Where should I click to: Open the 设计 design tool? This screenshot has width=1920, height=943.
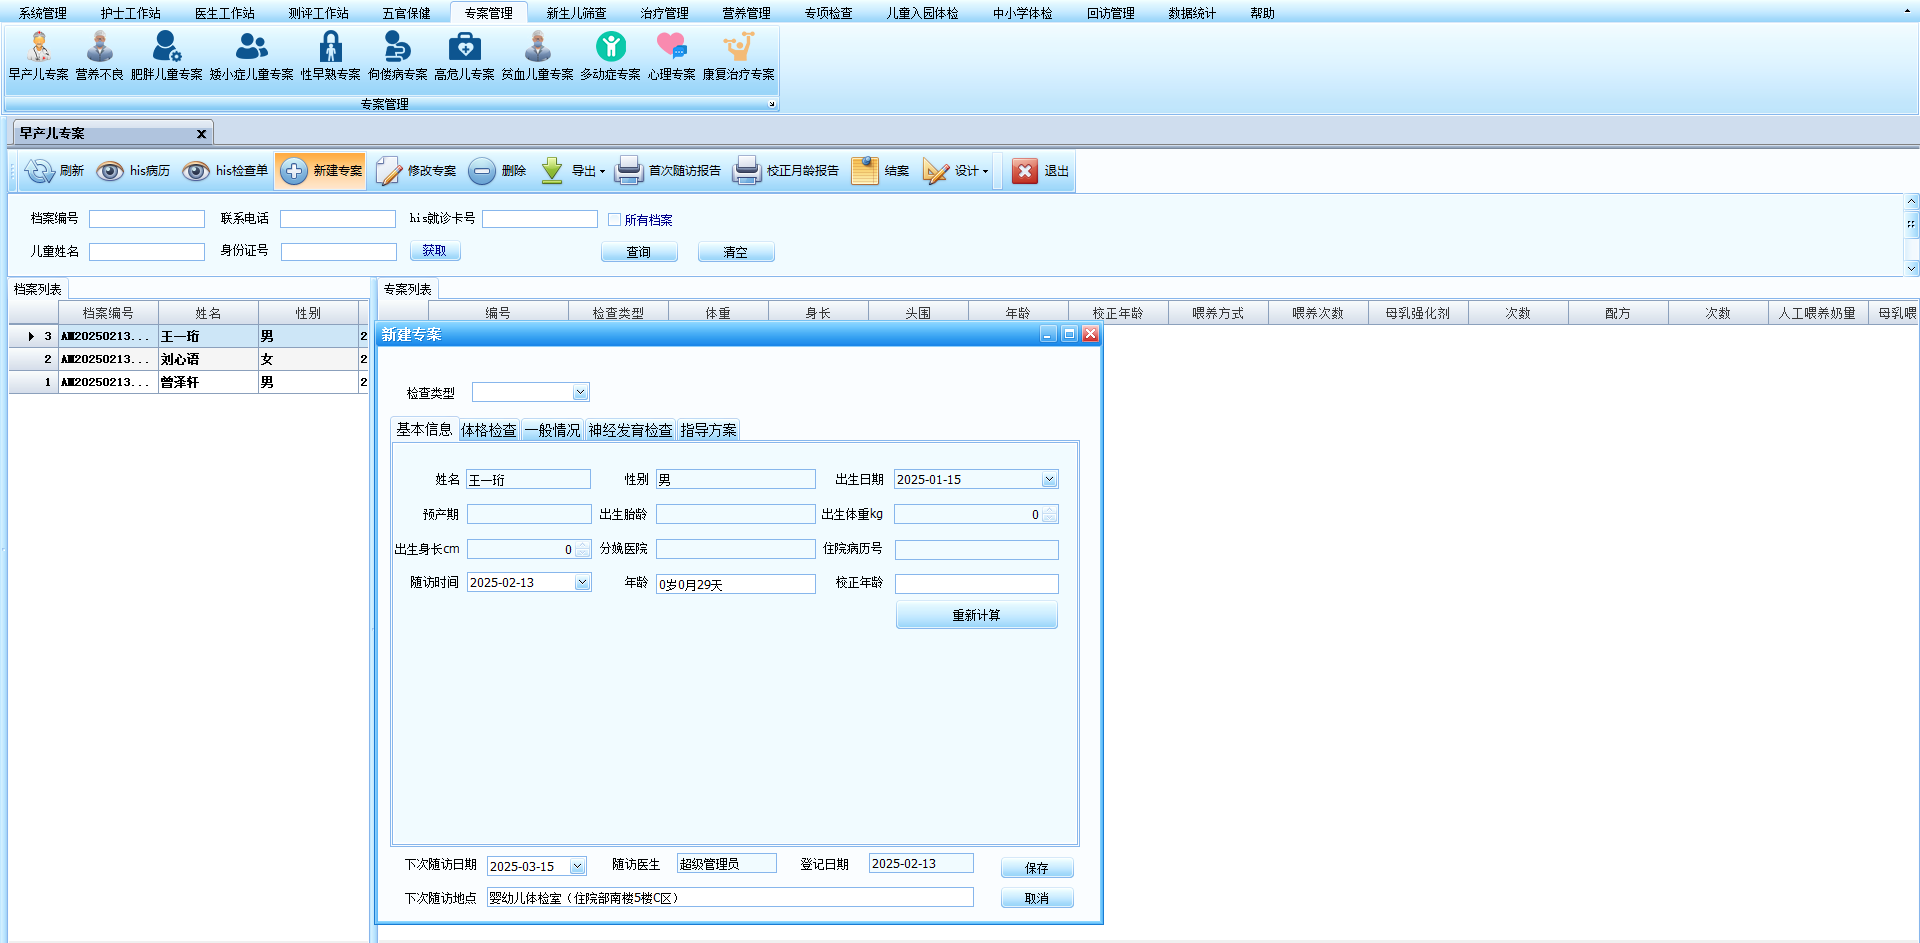(956, 171)
